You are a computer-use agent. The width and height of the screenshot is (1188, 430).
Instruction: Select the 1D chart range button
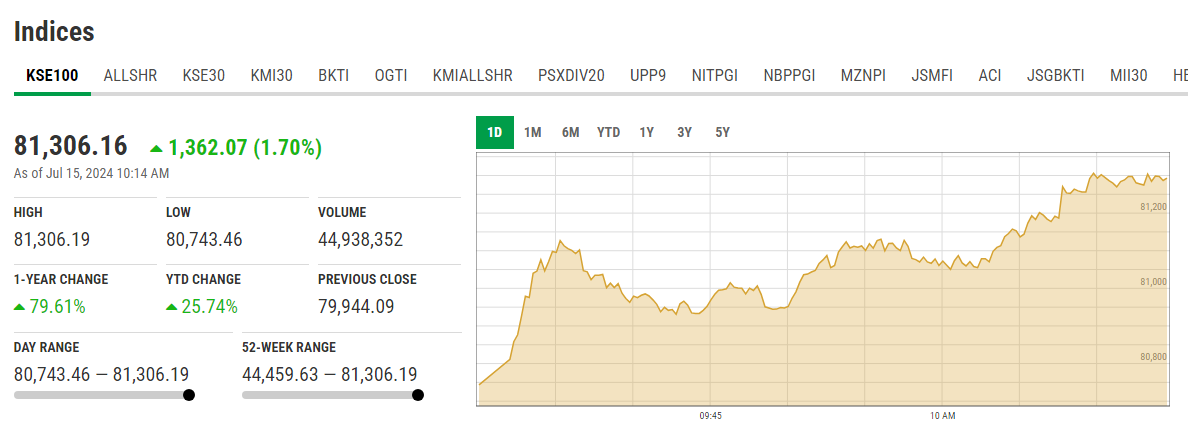pyautogui.click(x=494, y=132)
